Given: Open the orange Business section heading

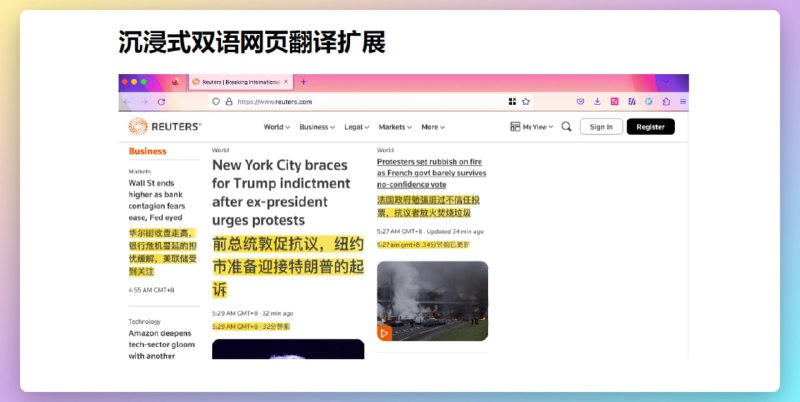Looking at the screenshot, I should (147, 151).
